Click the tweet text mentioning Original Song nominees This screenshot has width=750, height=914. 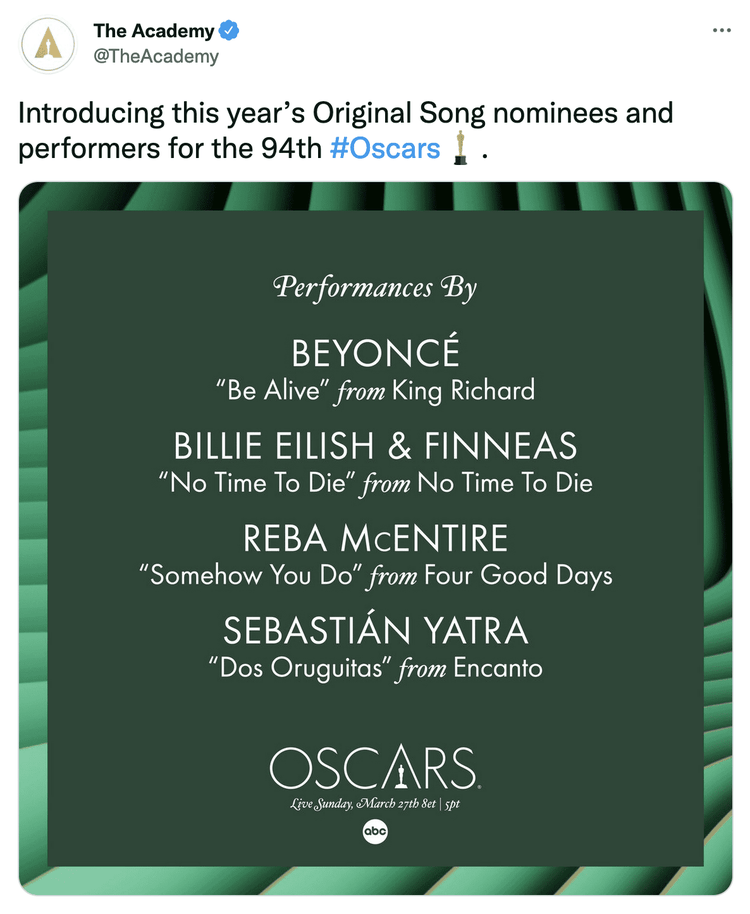click(345, 114)
